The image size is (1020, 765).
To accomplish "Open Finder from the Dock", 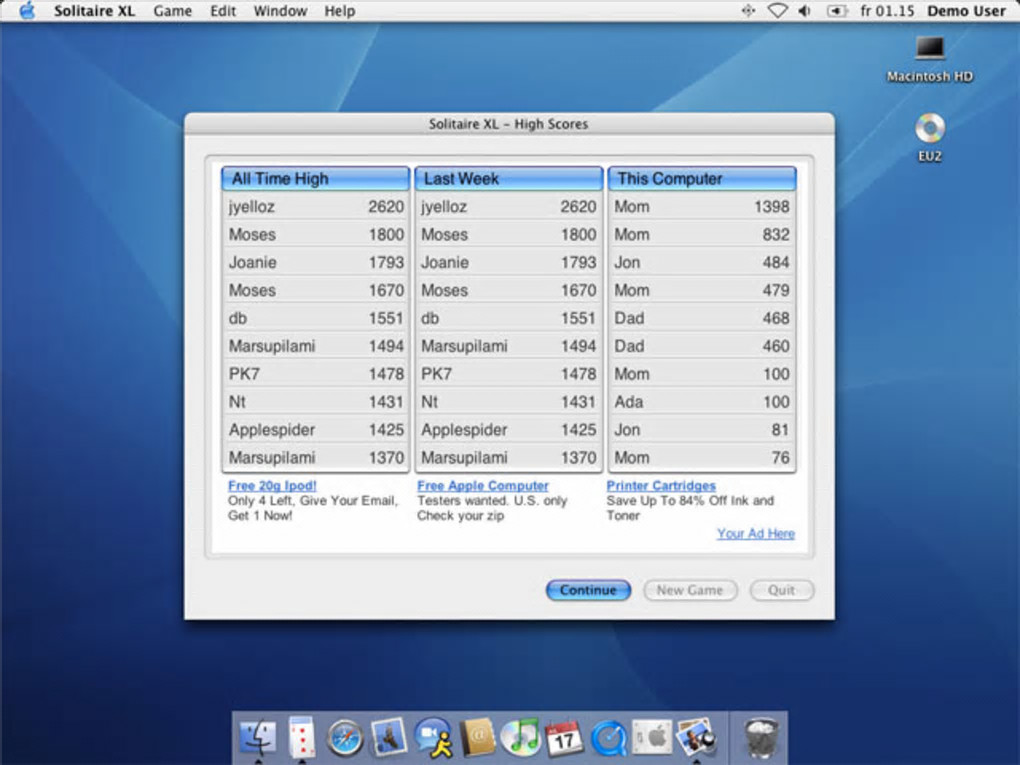I will [258, 738].
